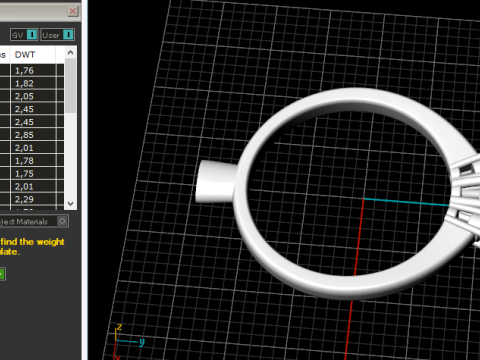Select the row with DWT value 2,29
480x360 pixels.
point(32,200)
